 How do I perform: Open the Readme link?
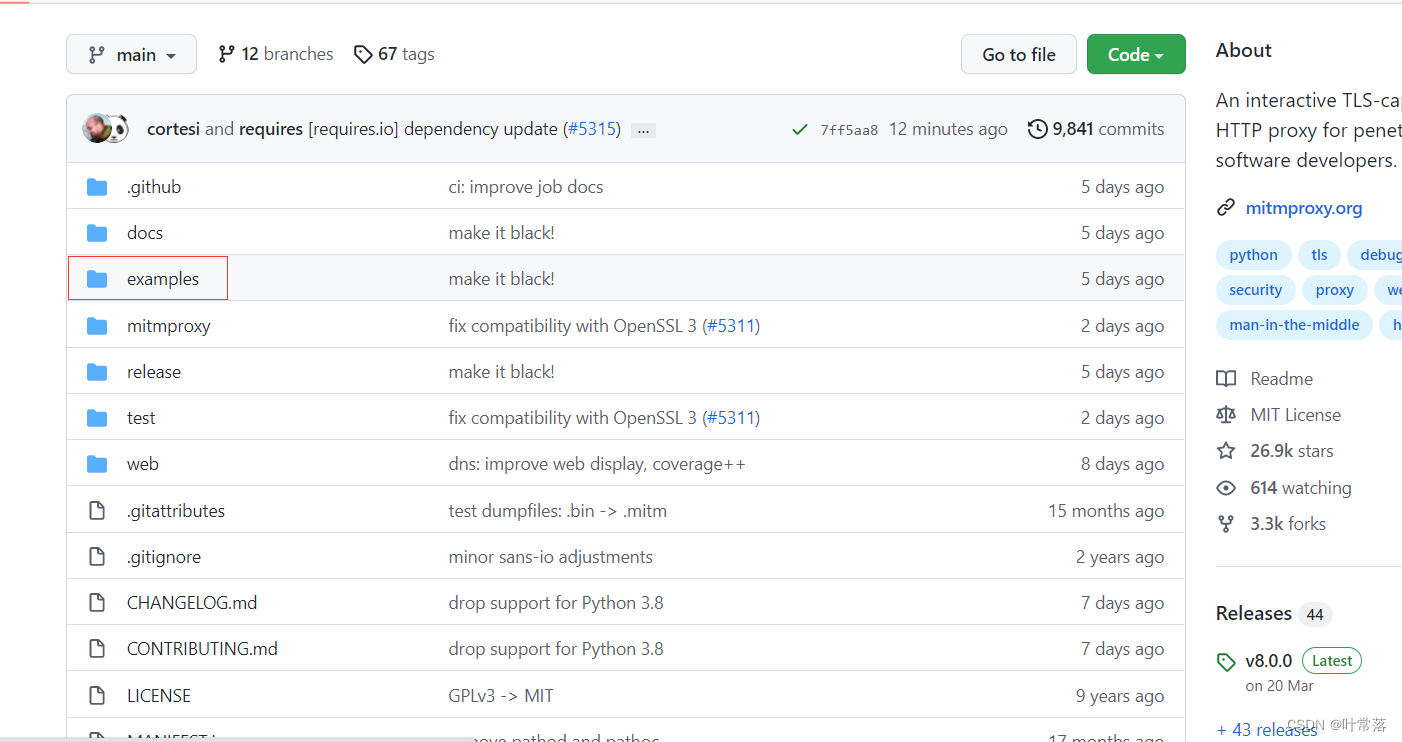[x=1282, y=379]
